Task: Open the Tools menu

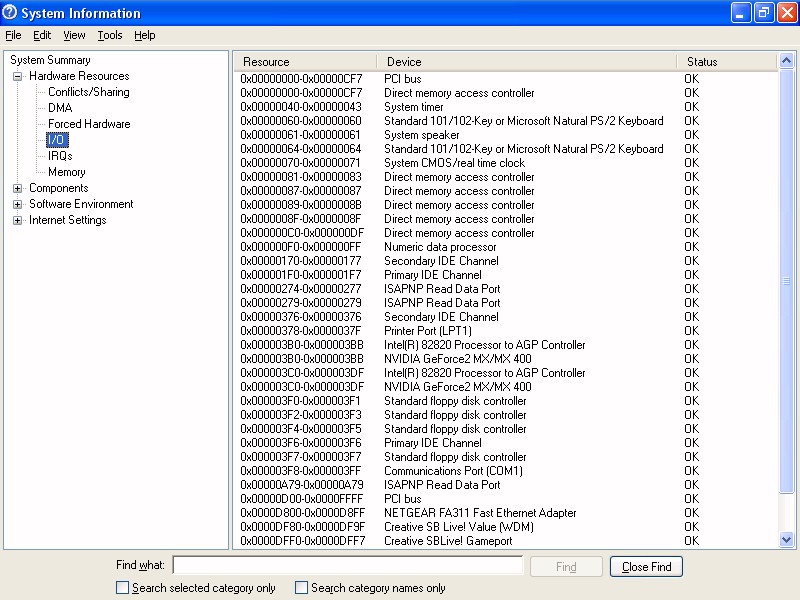Action: click(x=110, y=35)
